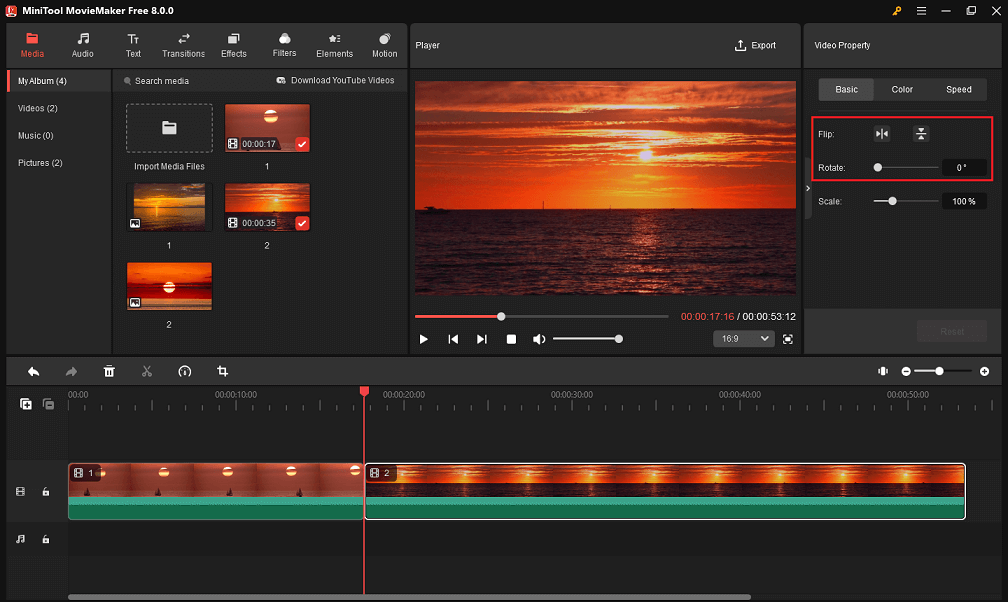The height and width of the screenshot is (602, 1008).
Task: Flip the video vertically
Action: pos(921,134)
